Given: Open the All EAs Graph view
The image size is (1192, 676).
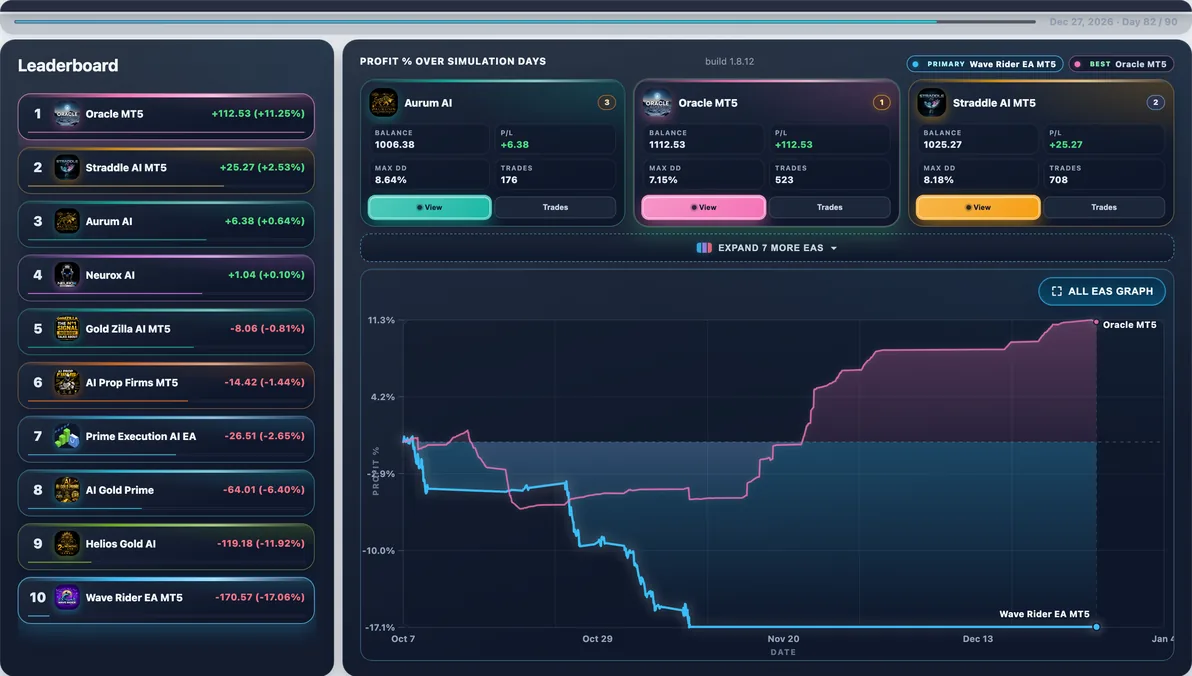Looking at the screenshot, I should [x=1102, y=291].
